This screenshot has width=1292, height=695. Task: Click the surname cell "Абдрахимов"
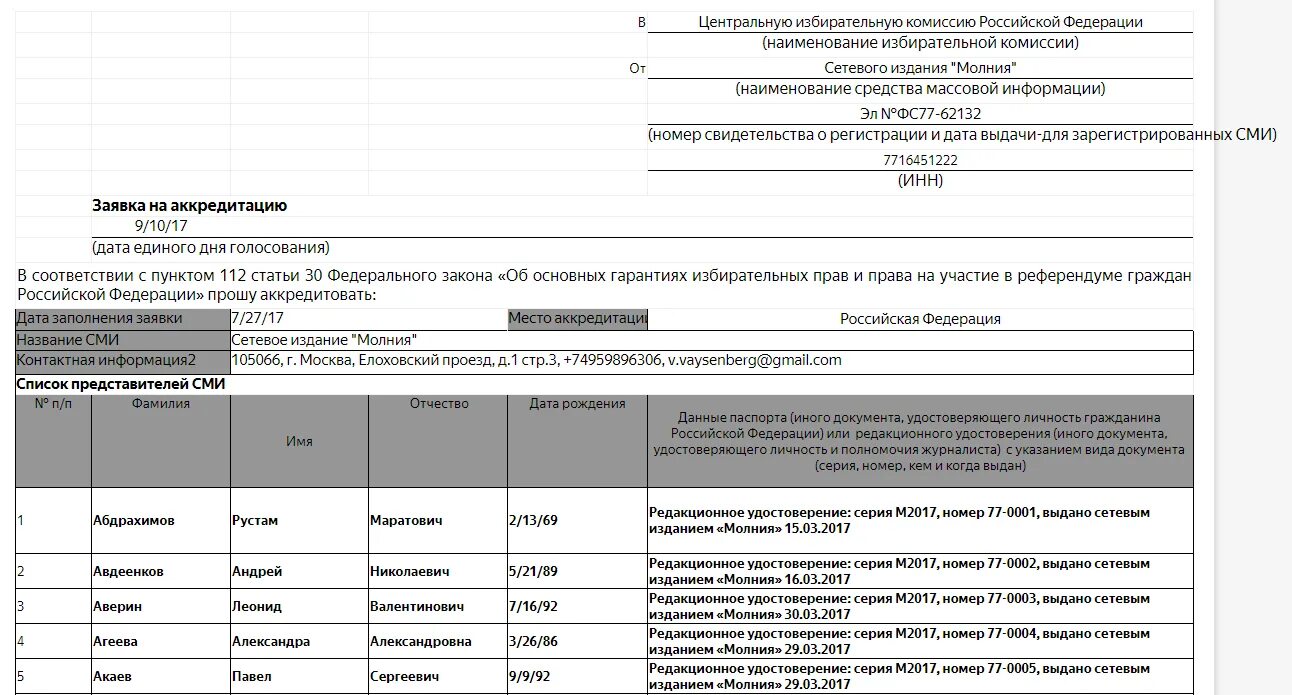tap(161, 520)
